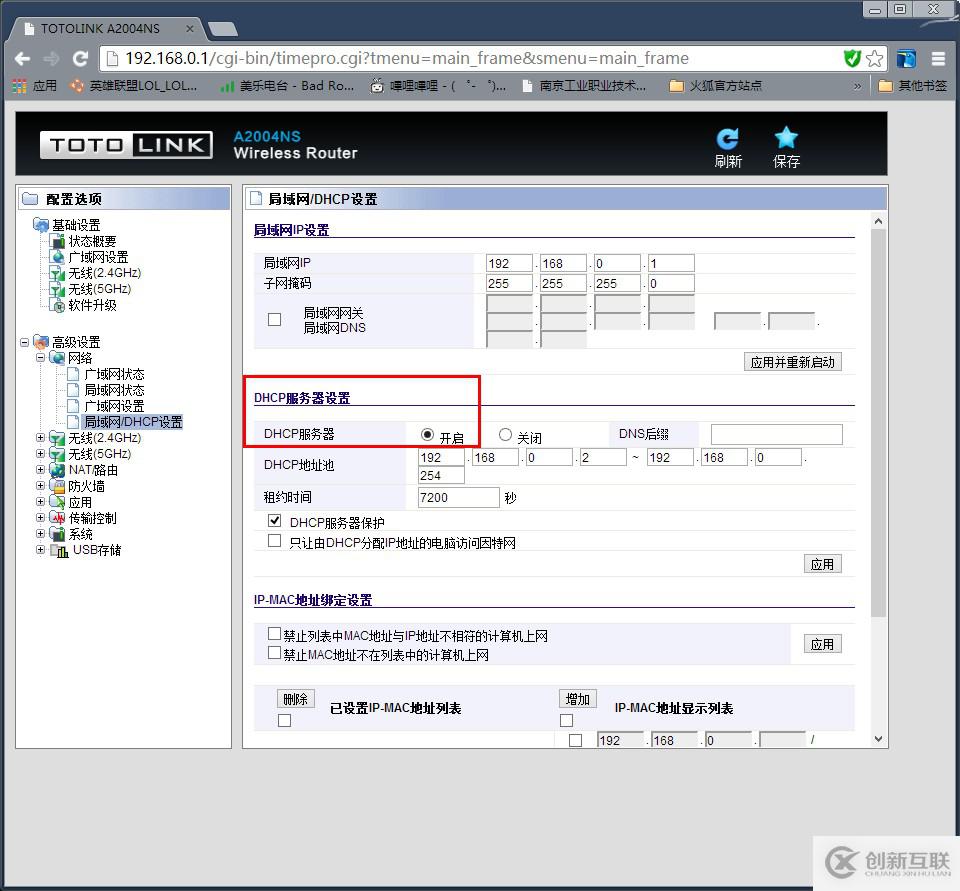
Task: Open 应用 apps shortcut in bookmarks bar
Action: pyautogui.click(x=35, y=86)
